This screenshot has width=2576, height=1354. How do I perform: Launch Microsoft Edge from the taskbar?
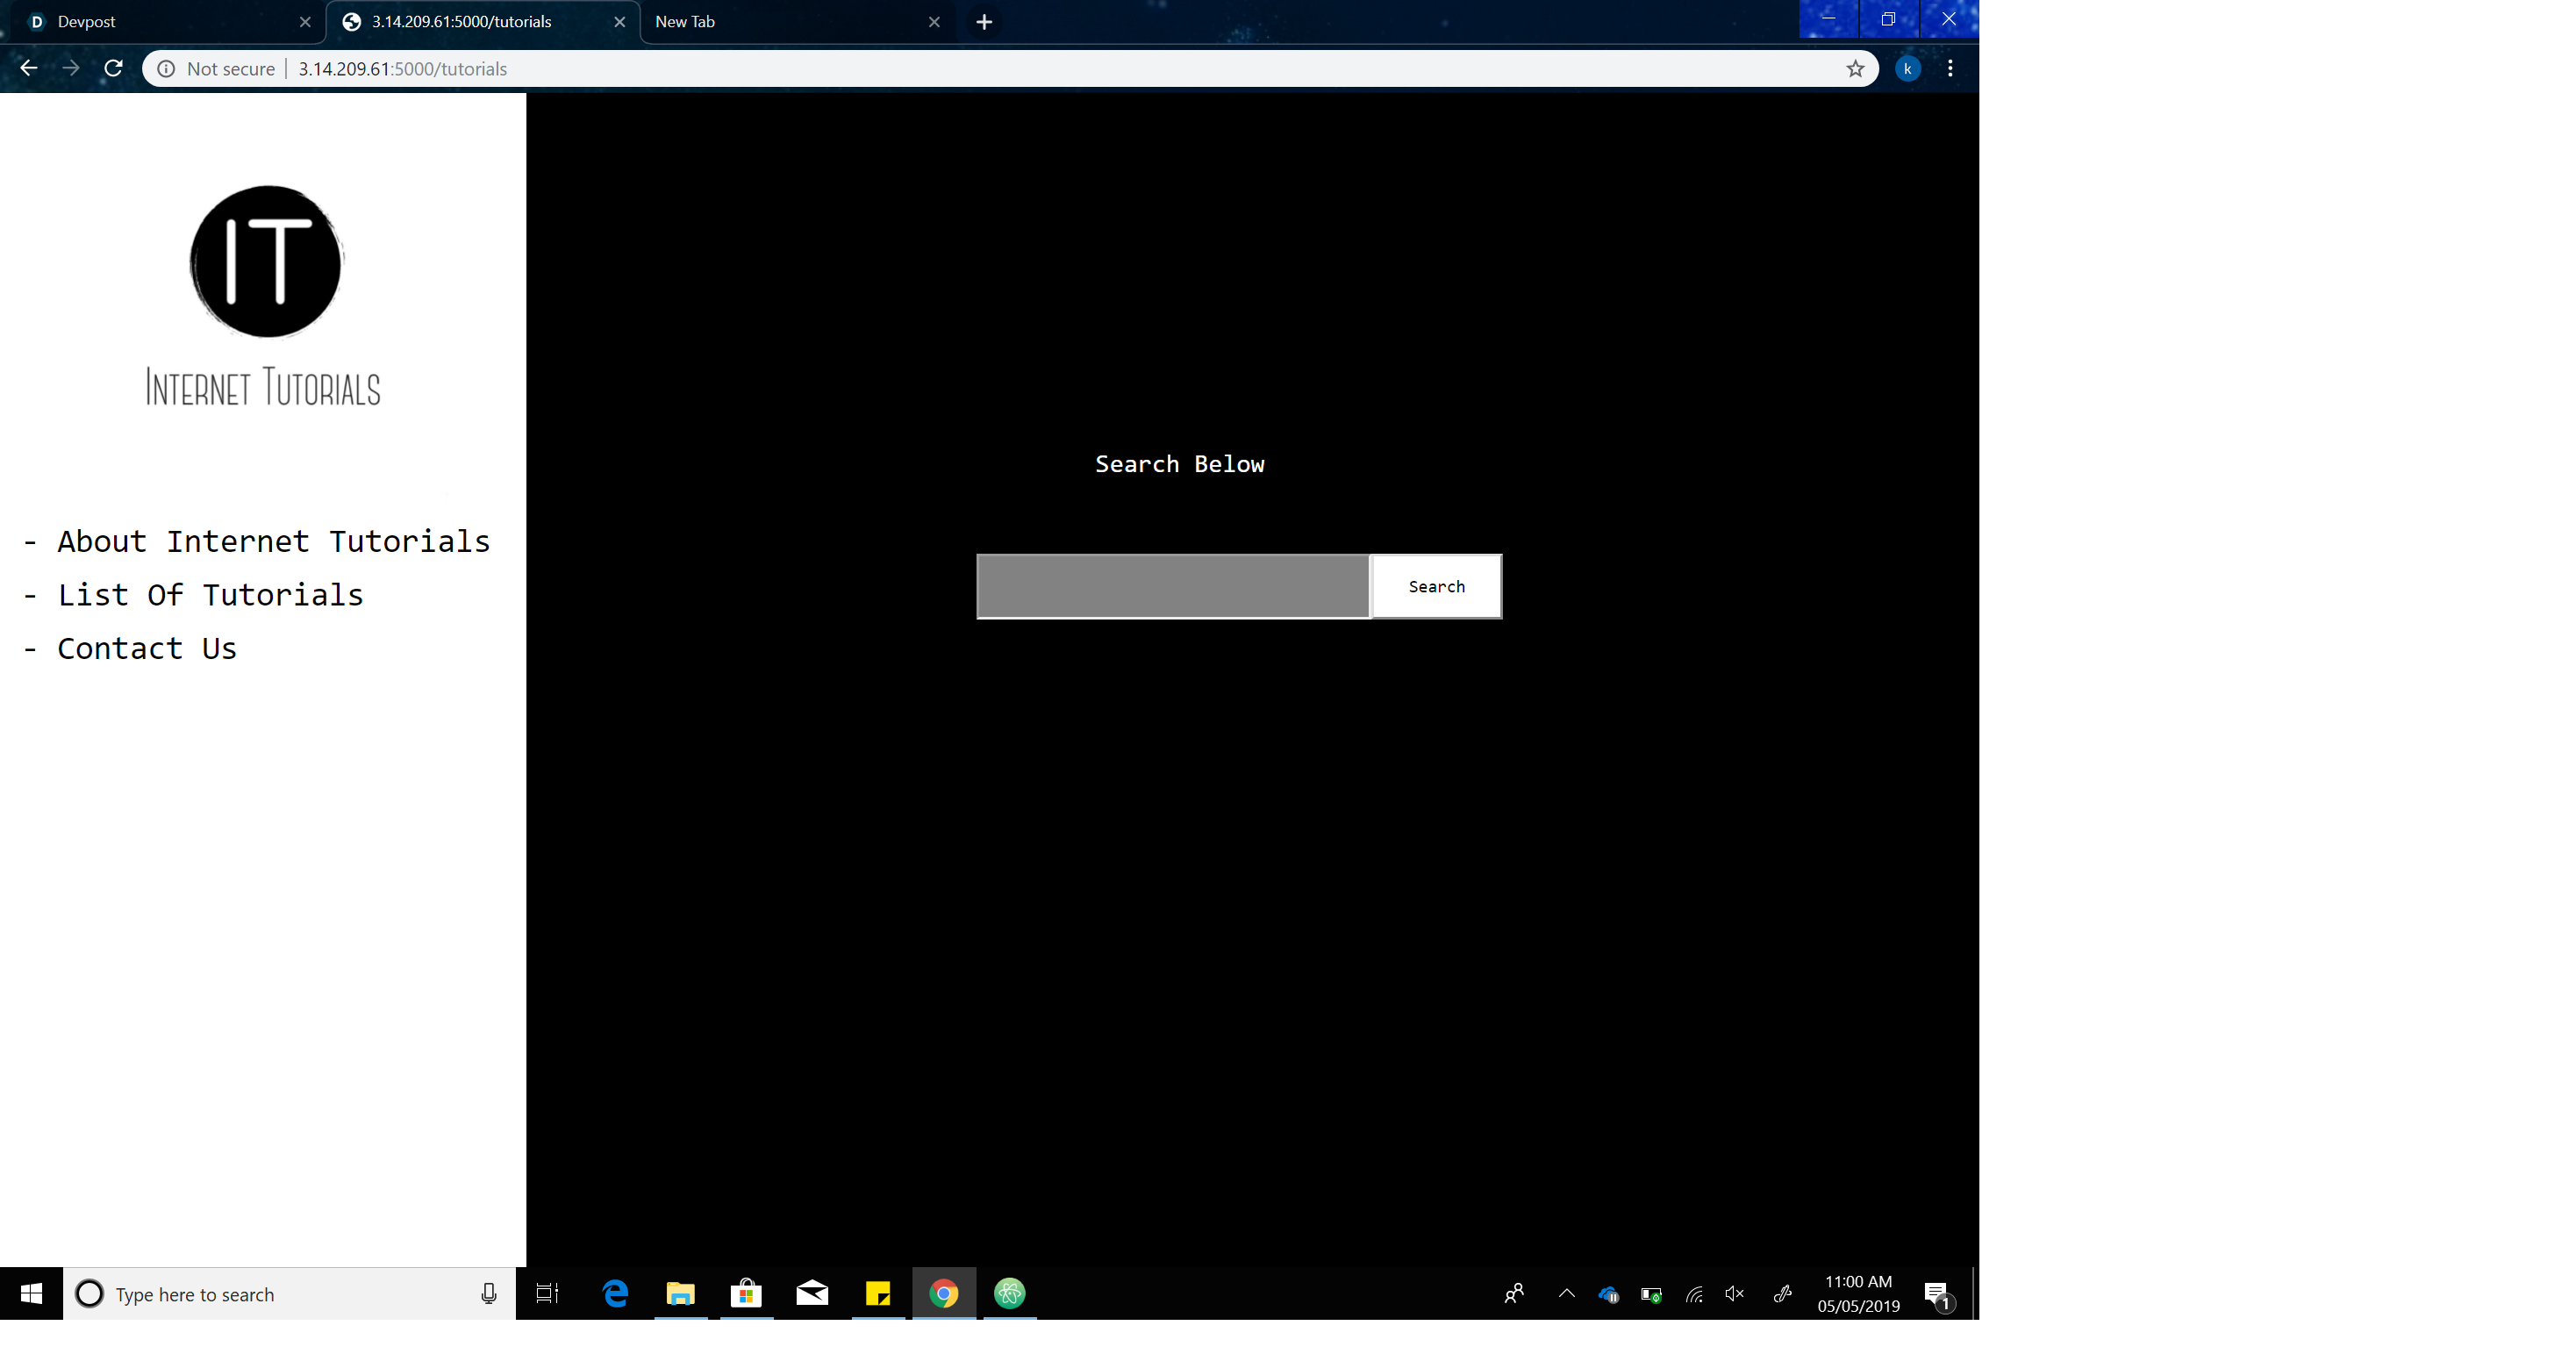point(615,1293)
